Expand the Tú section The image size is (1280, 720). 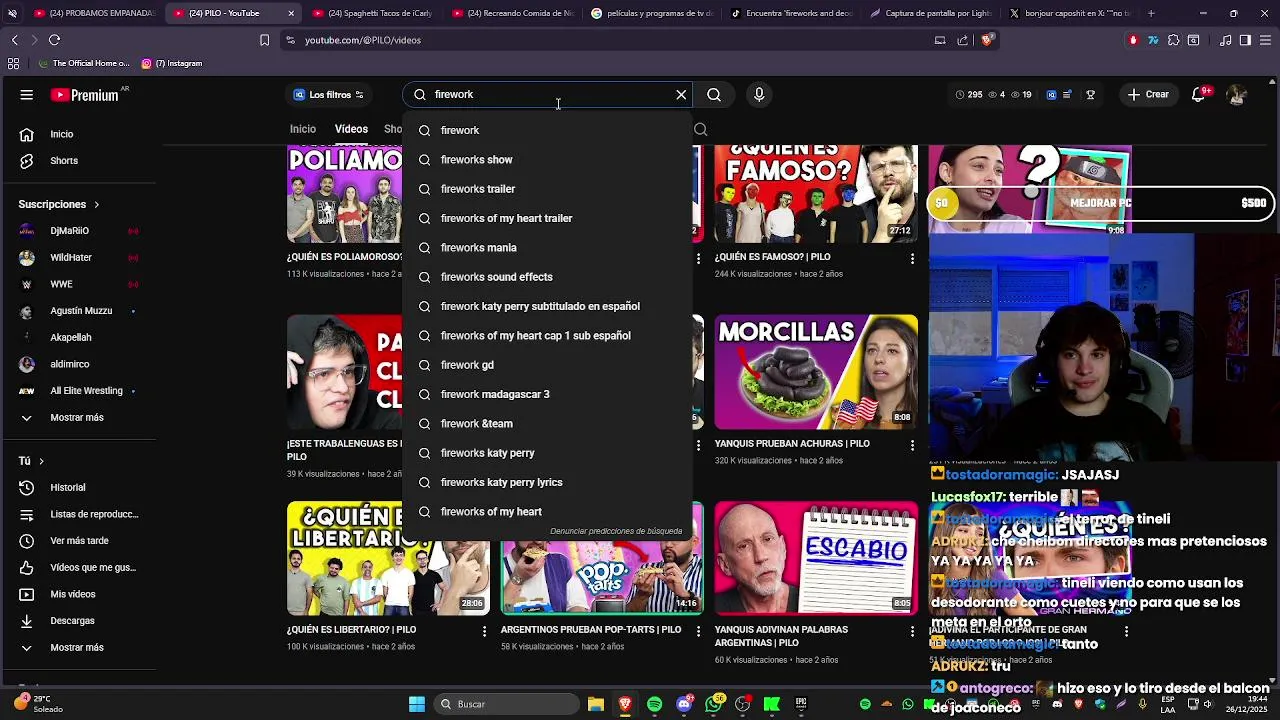(32, 461)
